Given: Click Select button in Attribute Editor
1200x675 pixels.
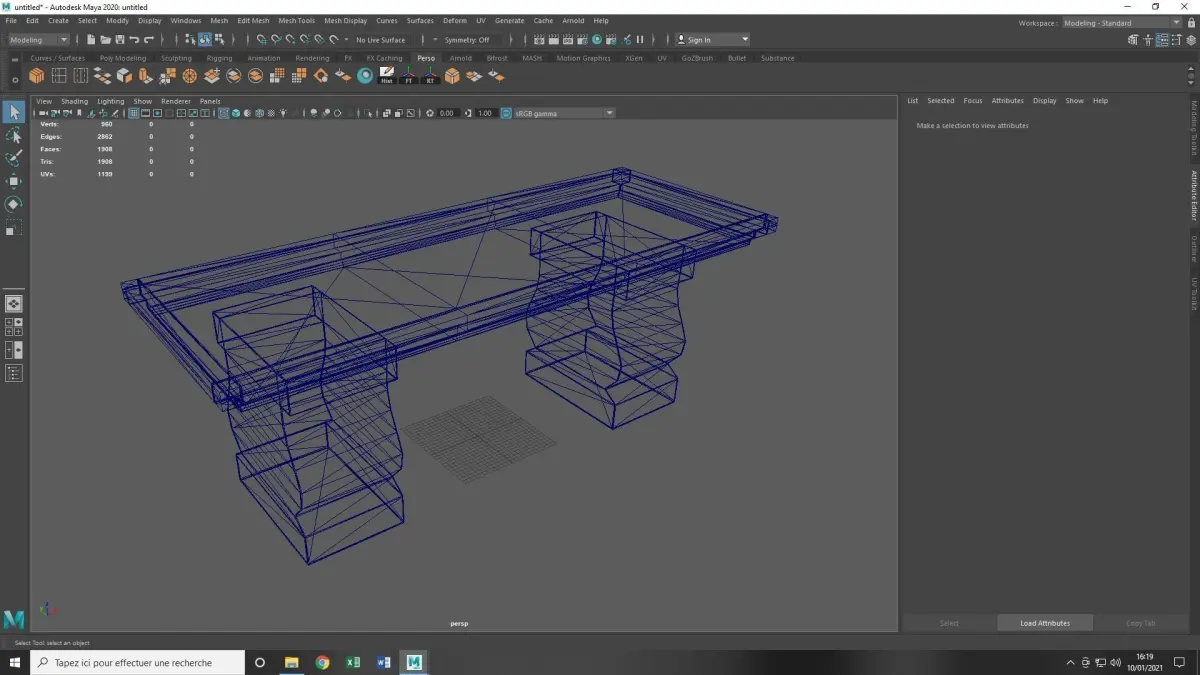Looking at the screenshot, I should pos(949,623).
